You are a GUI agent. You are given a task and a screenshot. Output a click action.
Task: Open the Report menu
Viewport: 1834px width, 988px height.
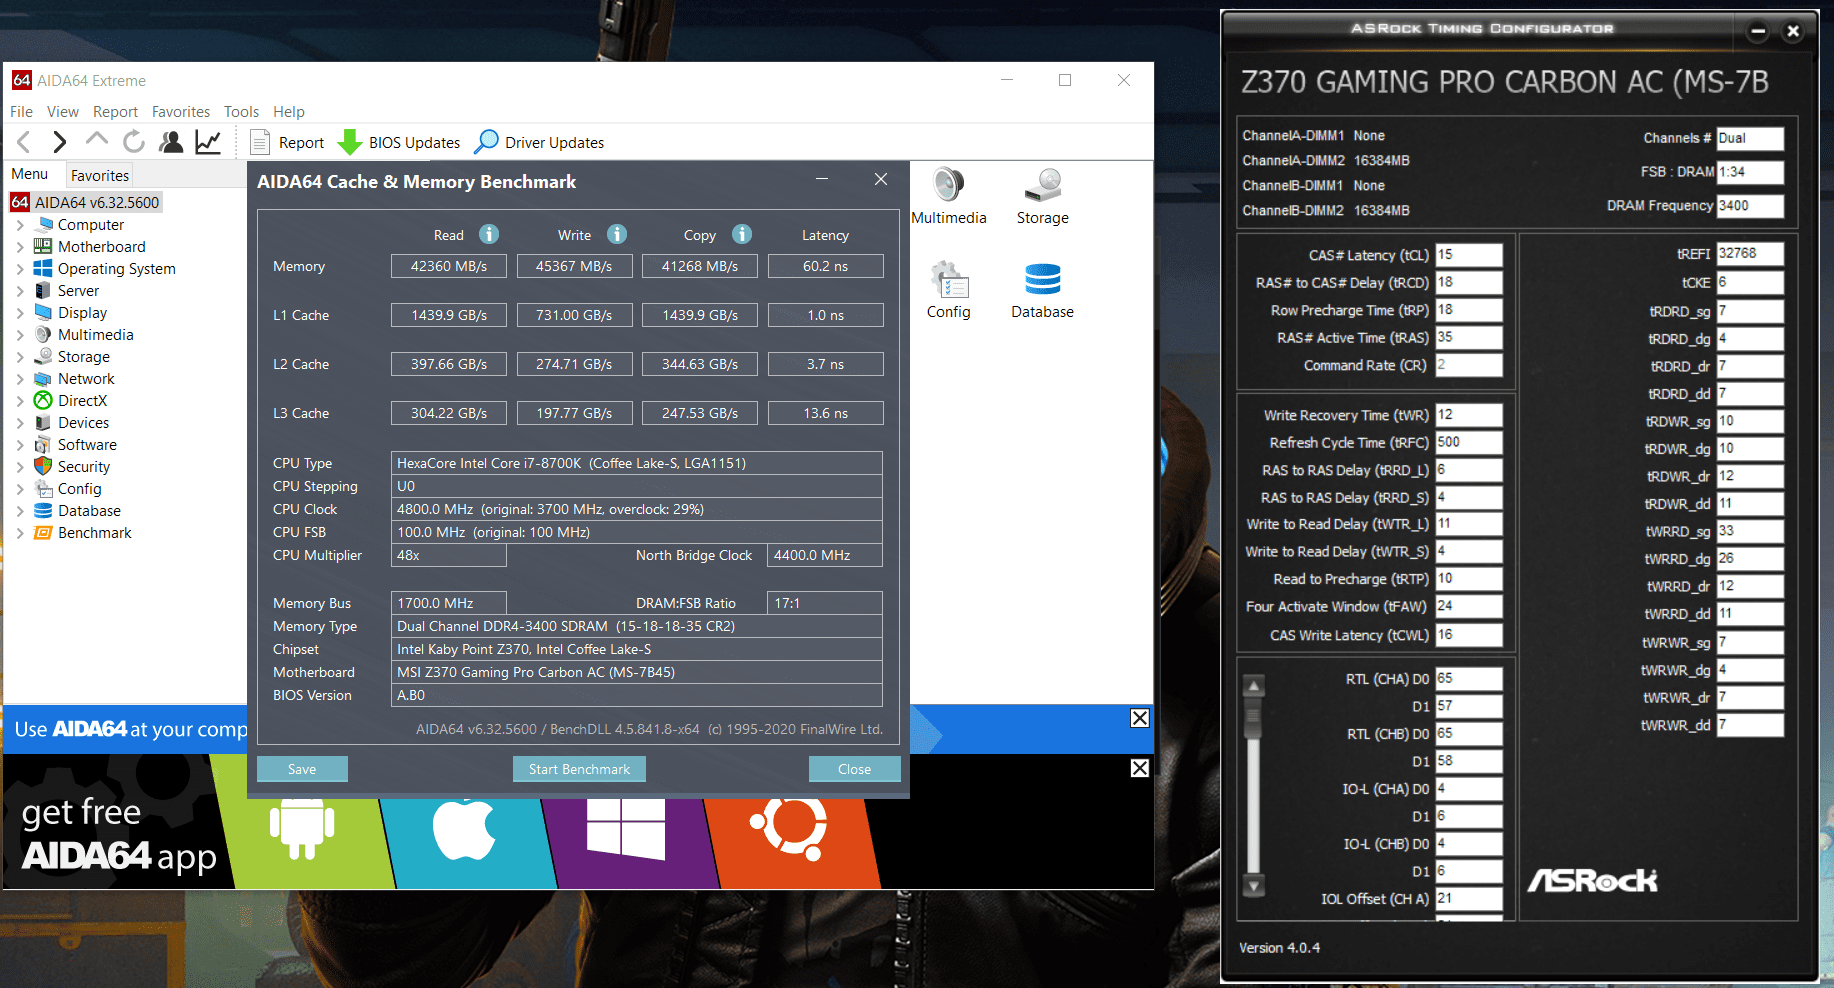tap(115, 112)
